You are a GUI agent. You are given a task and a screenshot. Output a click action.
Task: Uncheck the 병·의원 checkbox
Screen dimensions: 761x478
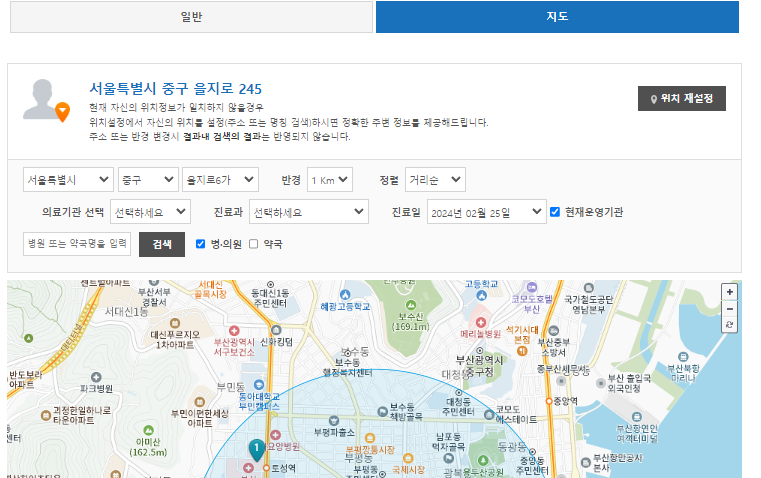tap(200, 244)
